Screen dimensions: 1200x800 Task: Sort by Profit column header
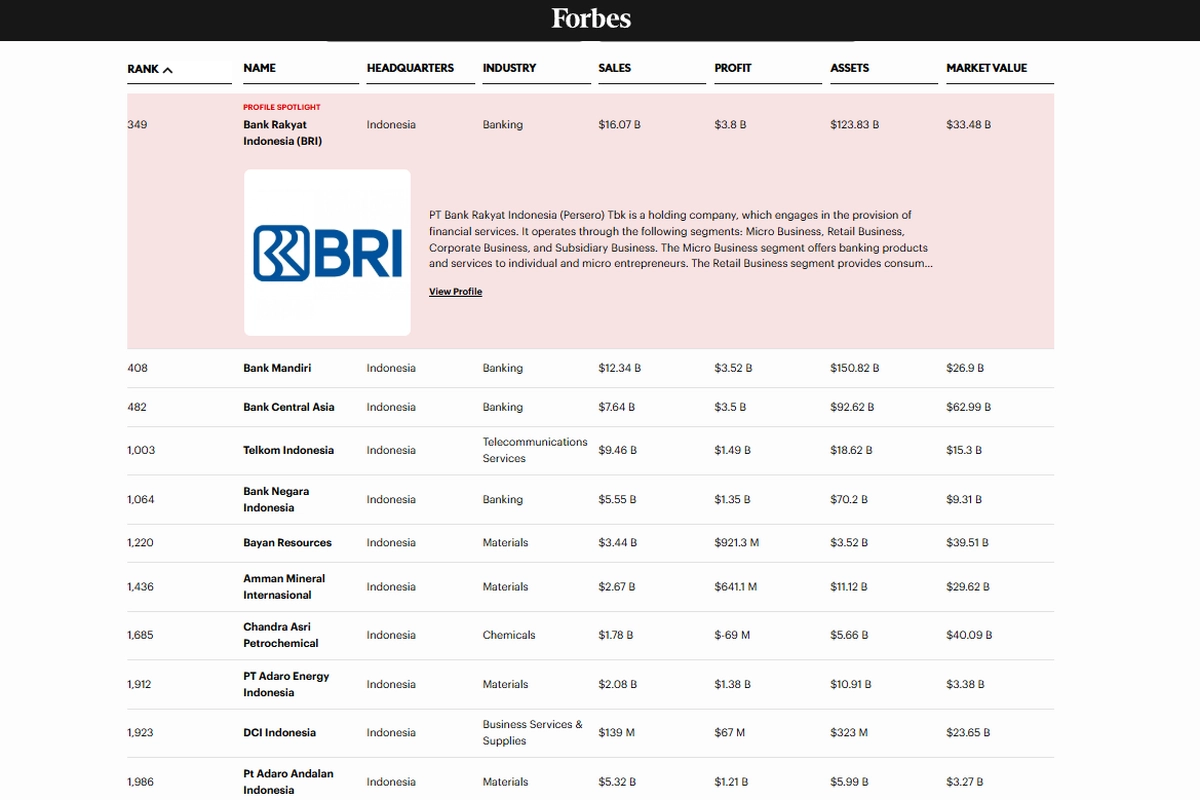732,68
